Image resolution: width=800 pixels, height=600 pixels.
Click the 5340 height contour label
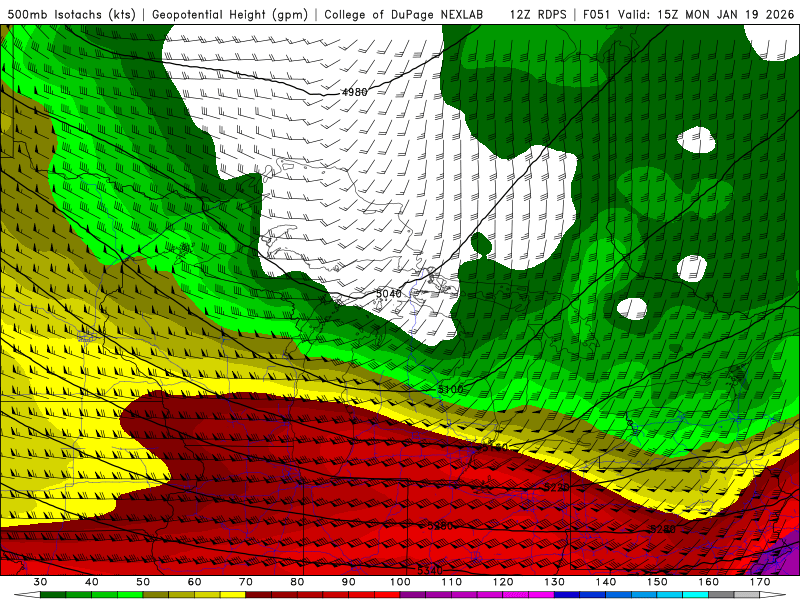(430, 570)
